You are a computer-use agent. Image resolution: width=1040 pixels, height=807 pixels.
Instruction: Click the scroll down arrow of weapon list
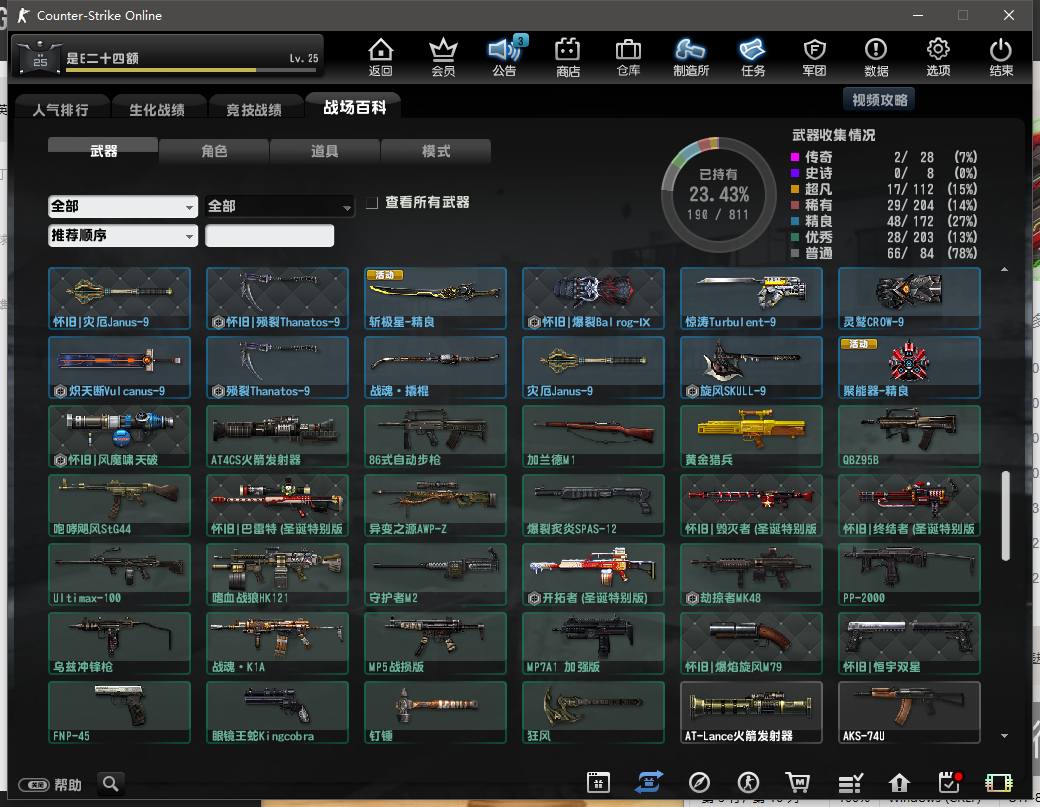(1004, 735)
